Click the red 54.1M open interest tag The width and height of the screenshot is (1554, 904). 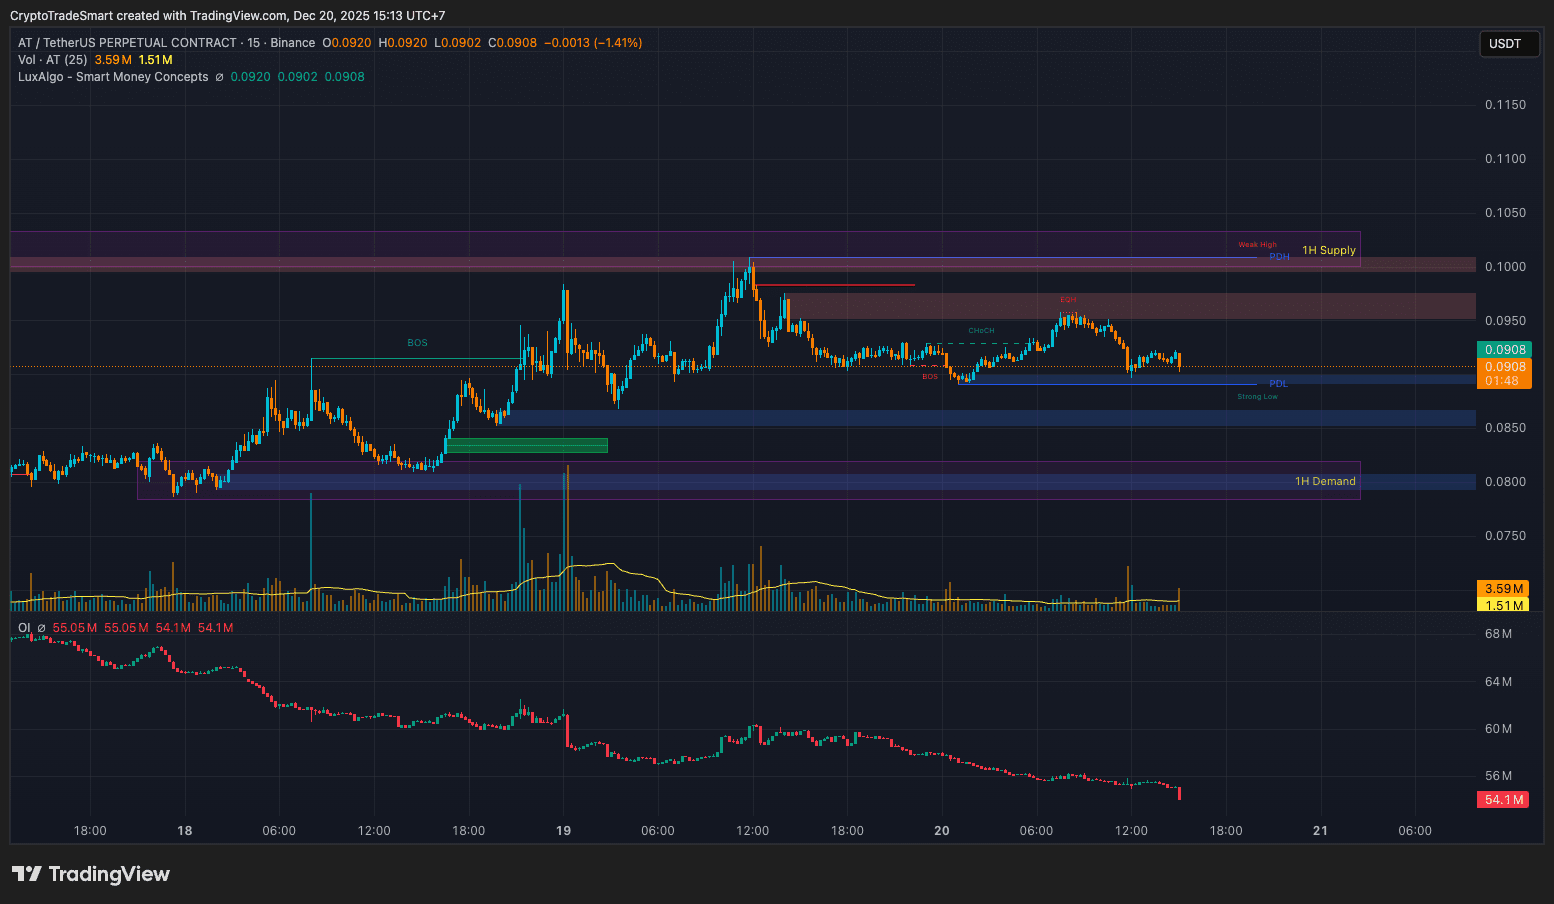pyautogui.click(x=1503, y=800)
